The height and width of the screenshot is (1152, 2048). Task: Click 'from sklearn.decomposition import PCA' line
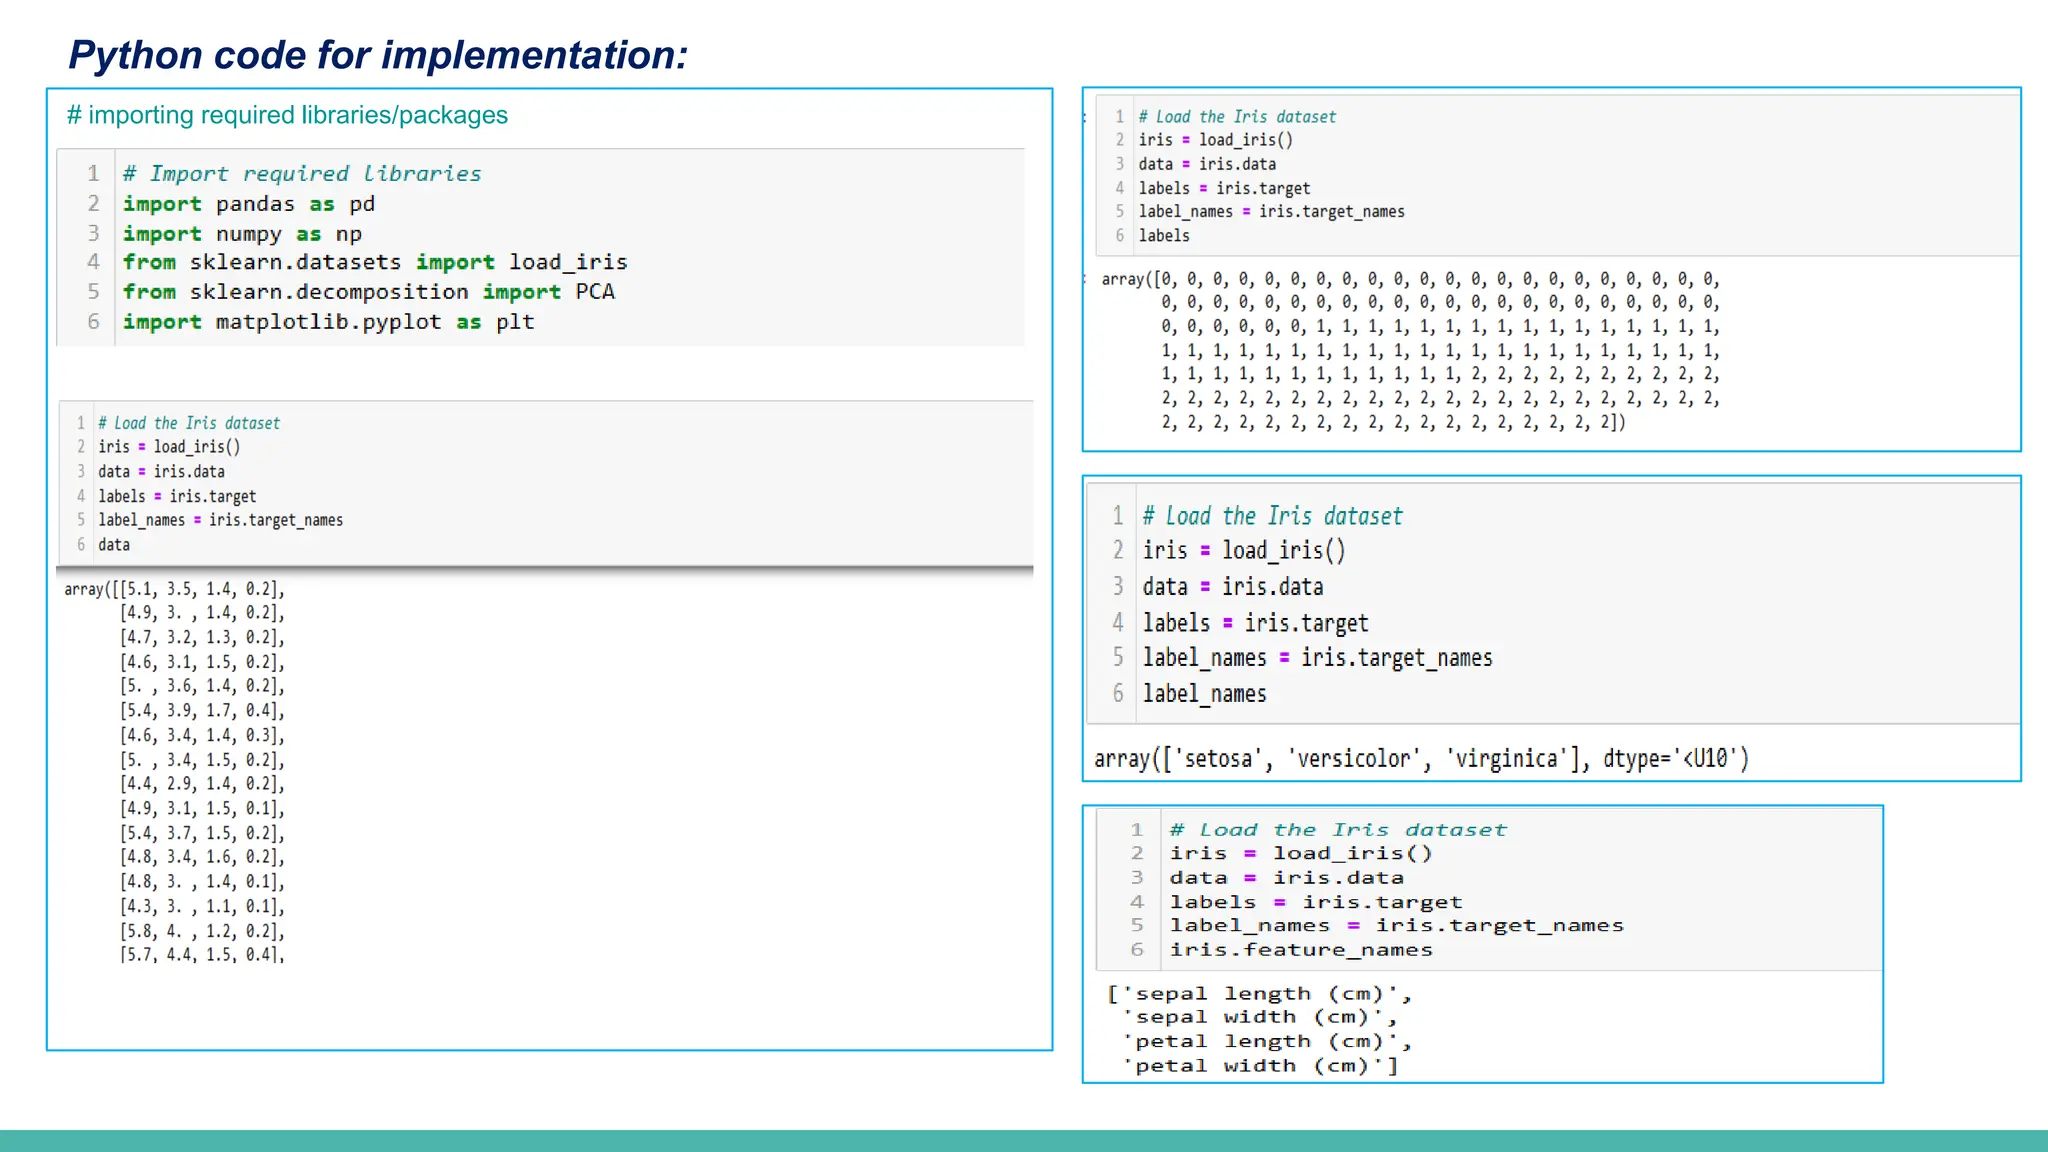(368, 292)
